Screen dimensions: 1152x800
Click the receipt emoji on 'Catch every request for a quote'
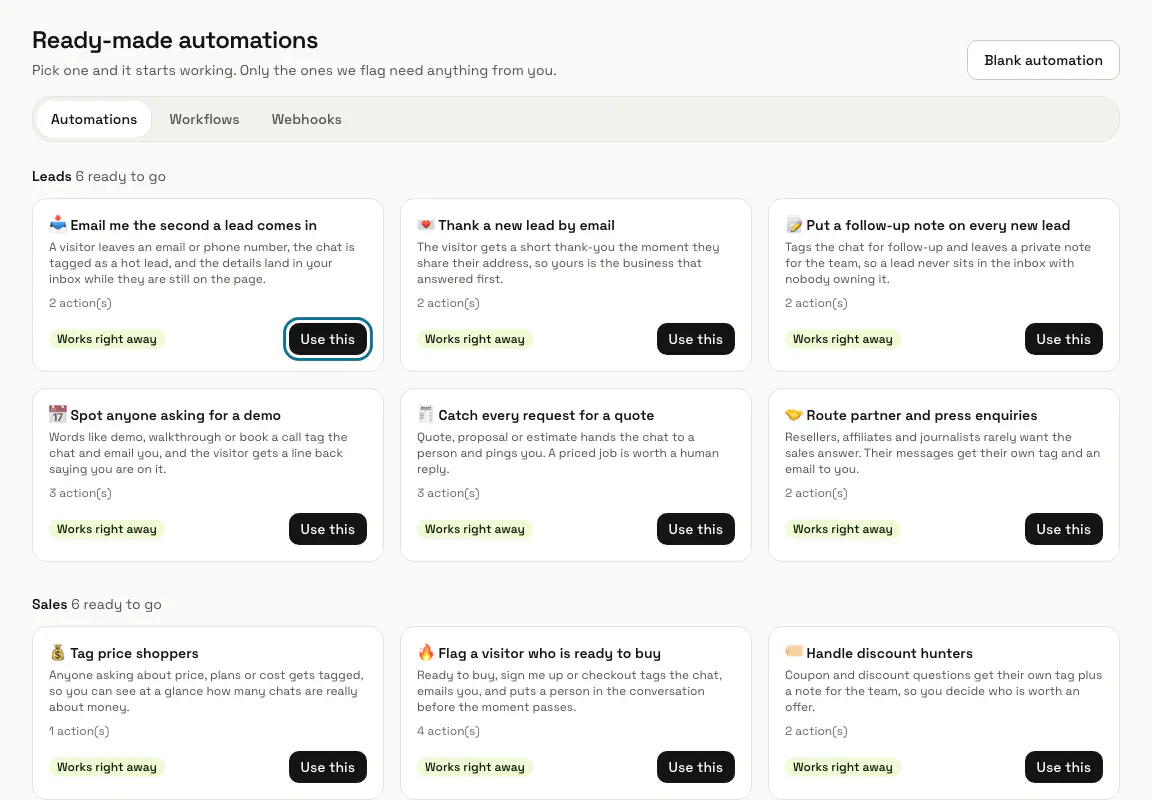[425, 414]
